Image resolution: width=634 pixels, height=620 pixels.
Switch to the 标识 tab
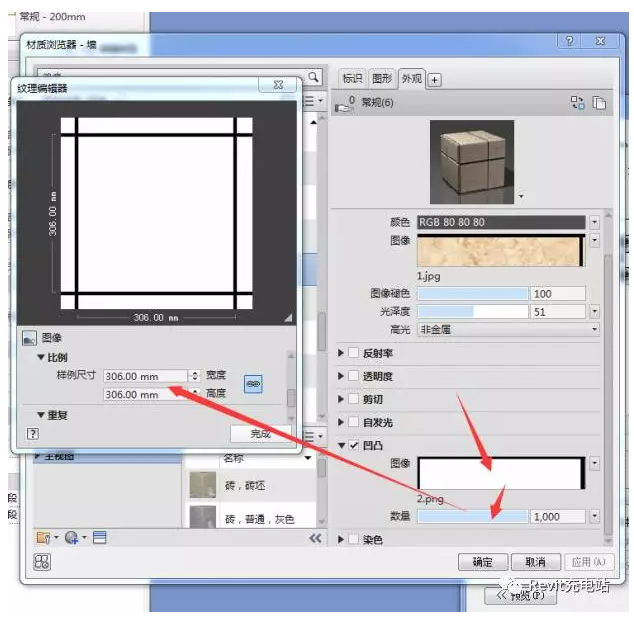pos(352,78)
